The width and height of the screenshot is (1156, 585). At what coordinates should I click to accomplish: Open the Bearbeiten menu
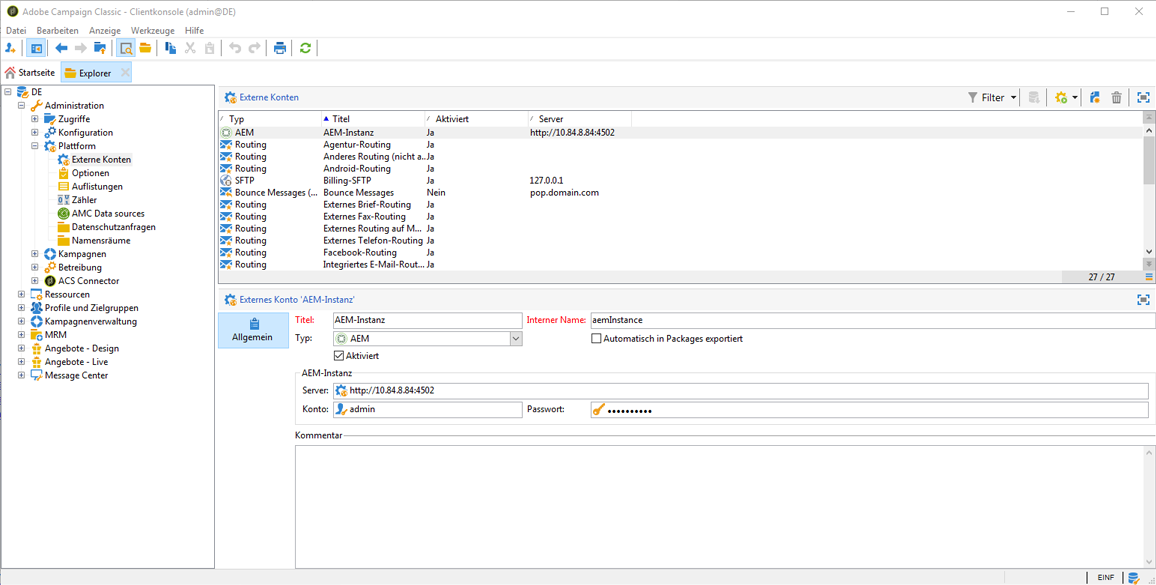pyautogui.click(x=58, y=30)
